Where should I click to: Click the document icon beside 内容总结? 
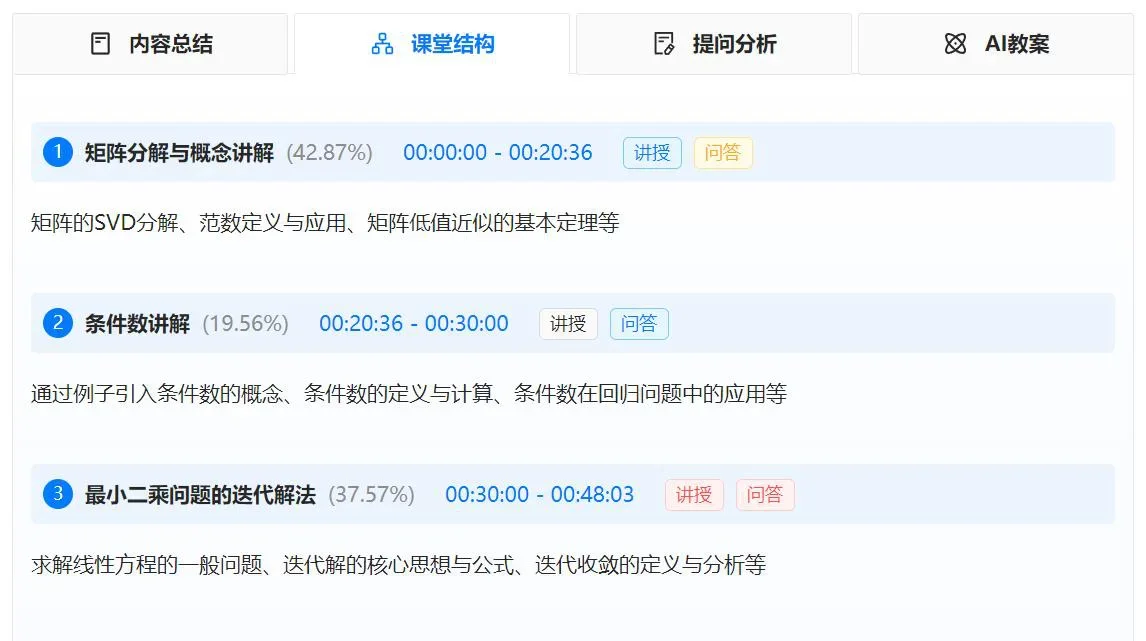pos(100,44)
